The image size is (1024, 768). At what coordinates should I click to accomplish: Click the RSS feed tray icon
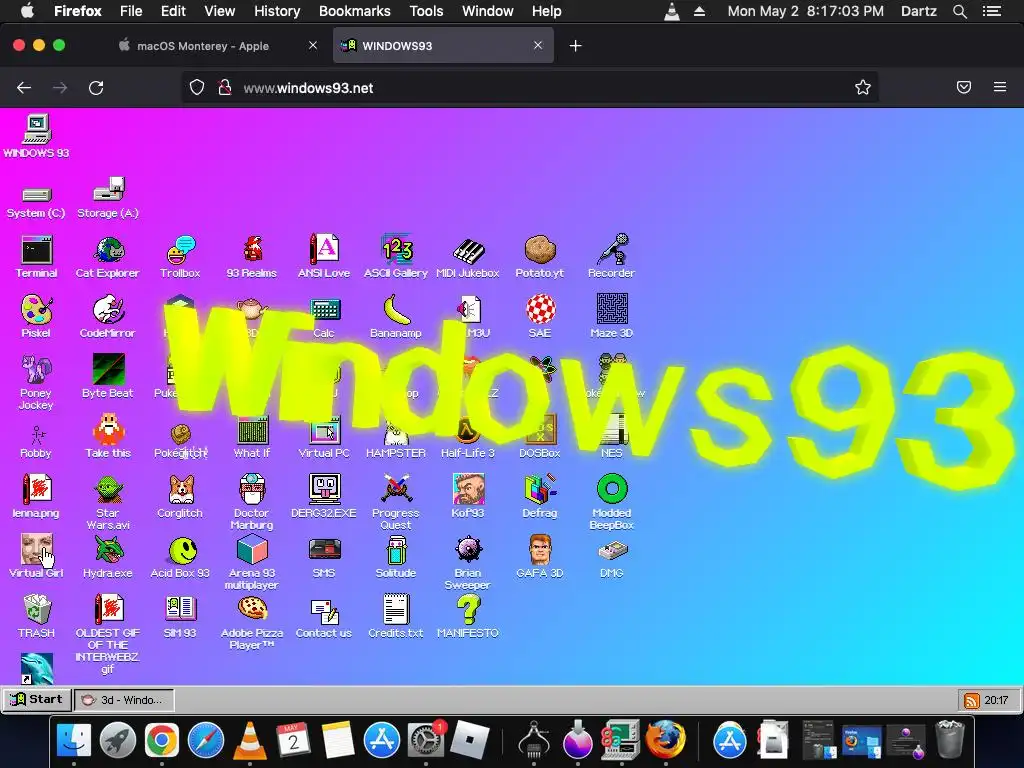pyautogui.click(x=971, y=701)
